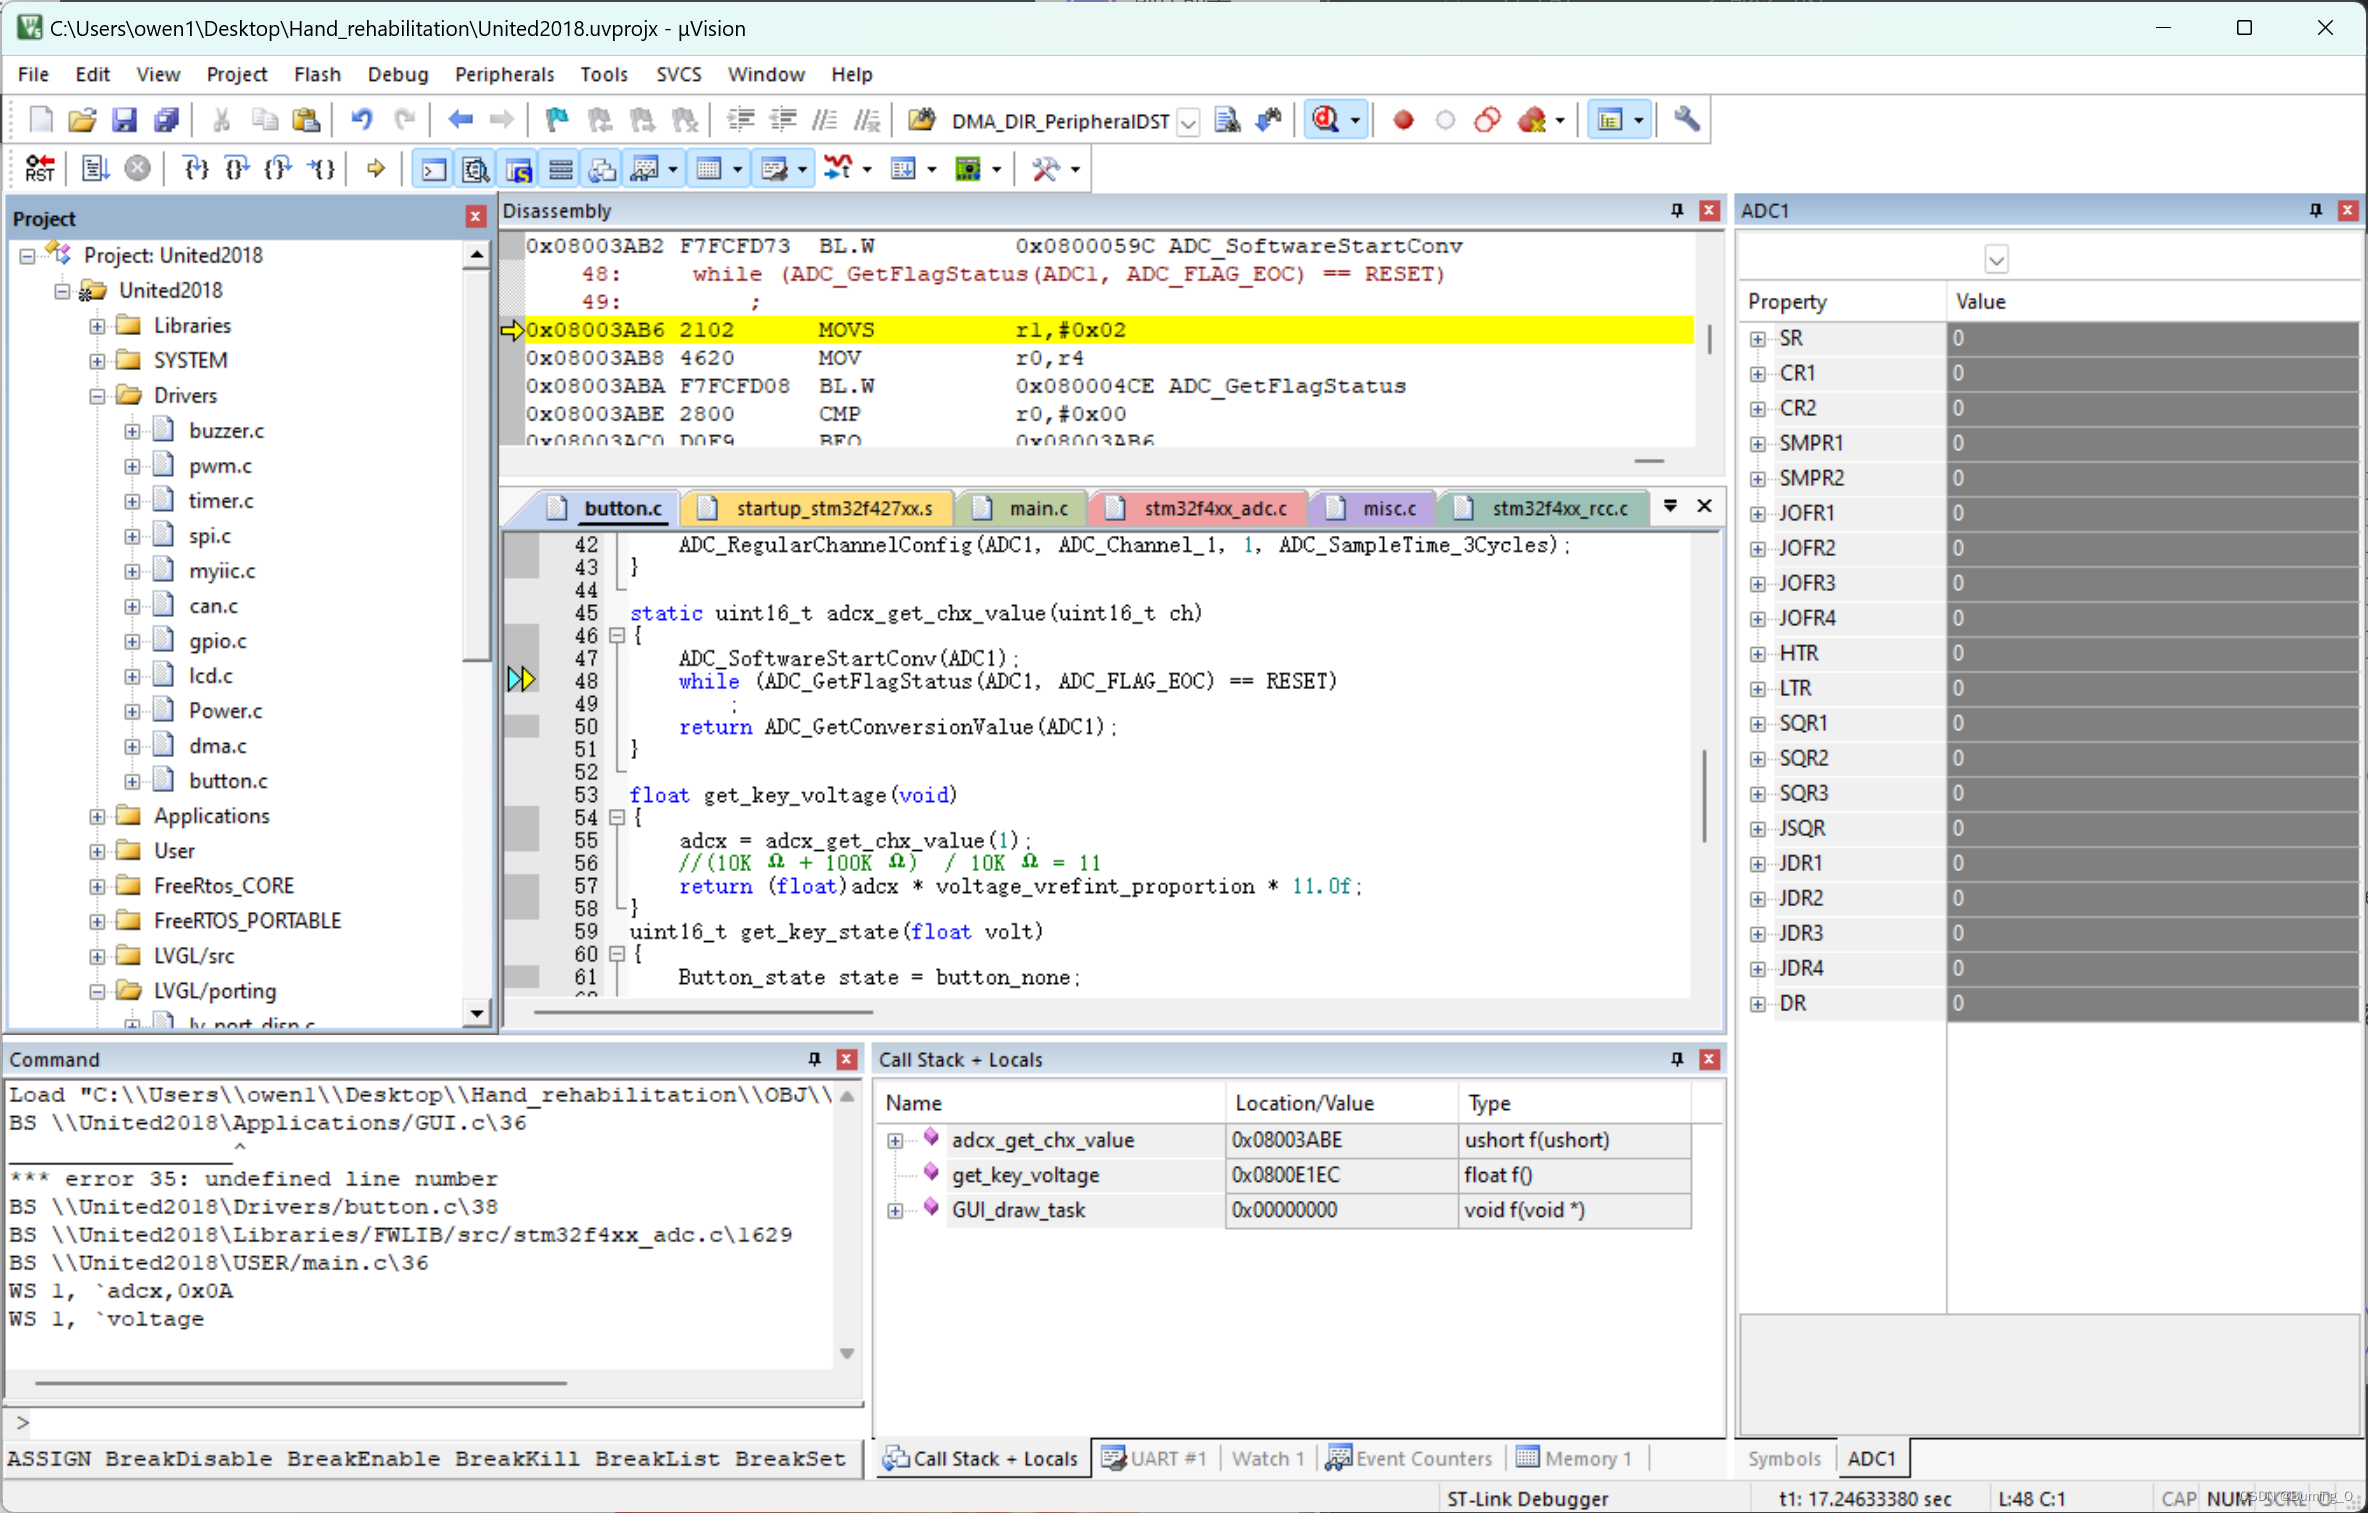Open the Disassembly Window icon
Viewport: 2368px width, 1513px height.
pos(475,168)
